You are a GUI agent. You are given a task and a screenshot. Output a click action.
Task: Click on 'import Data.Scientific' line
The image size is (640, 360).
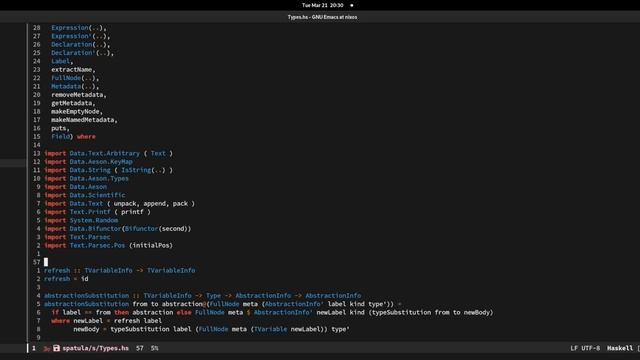pos(84,195)
